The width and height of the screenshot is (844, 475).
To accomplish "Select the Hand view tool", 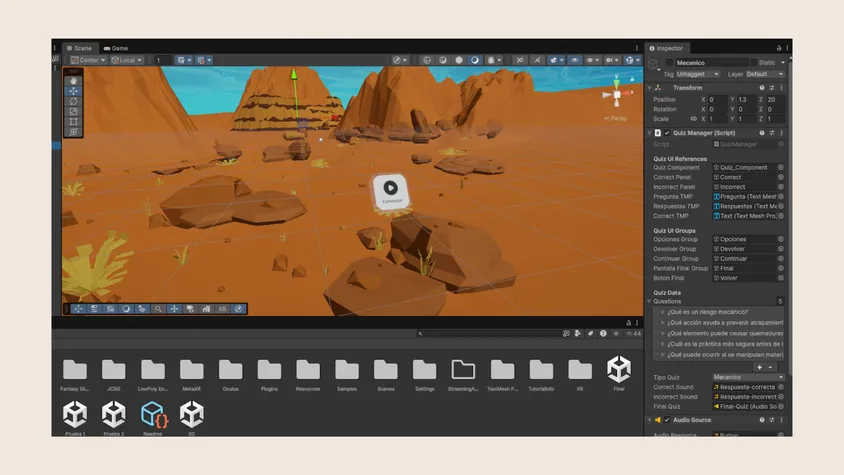I will pyautogui.click(x=74, y=81).
